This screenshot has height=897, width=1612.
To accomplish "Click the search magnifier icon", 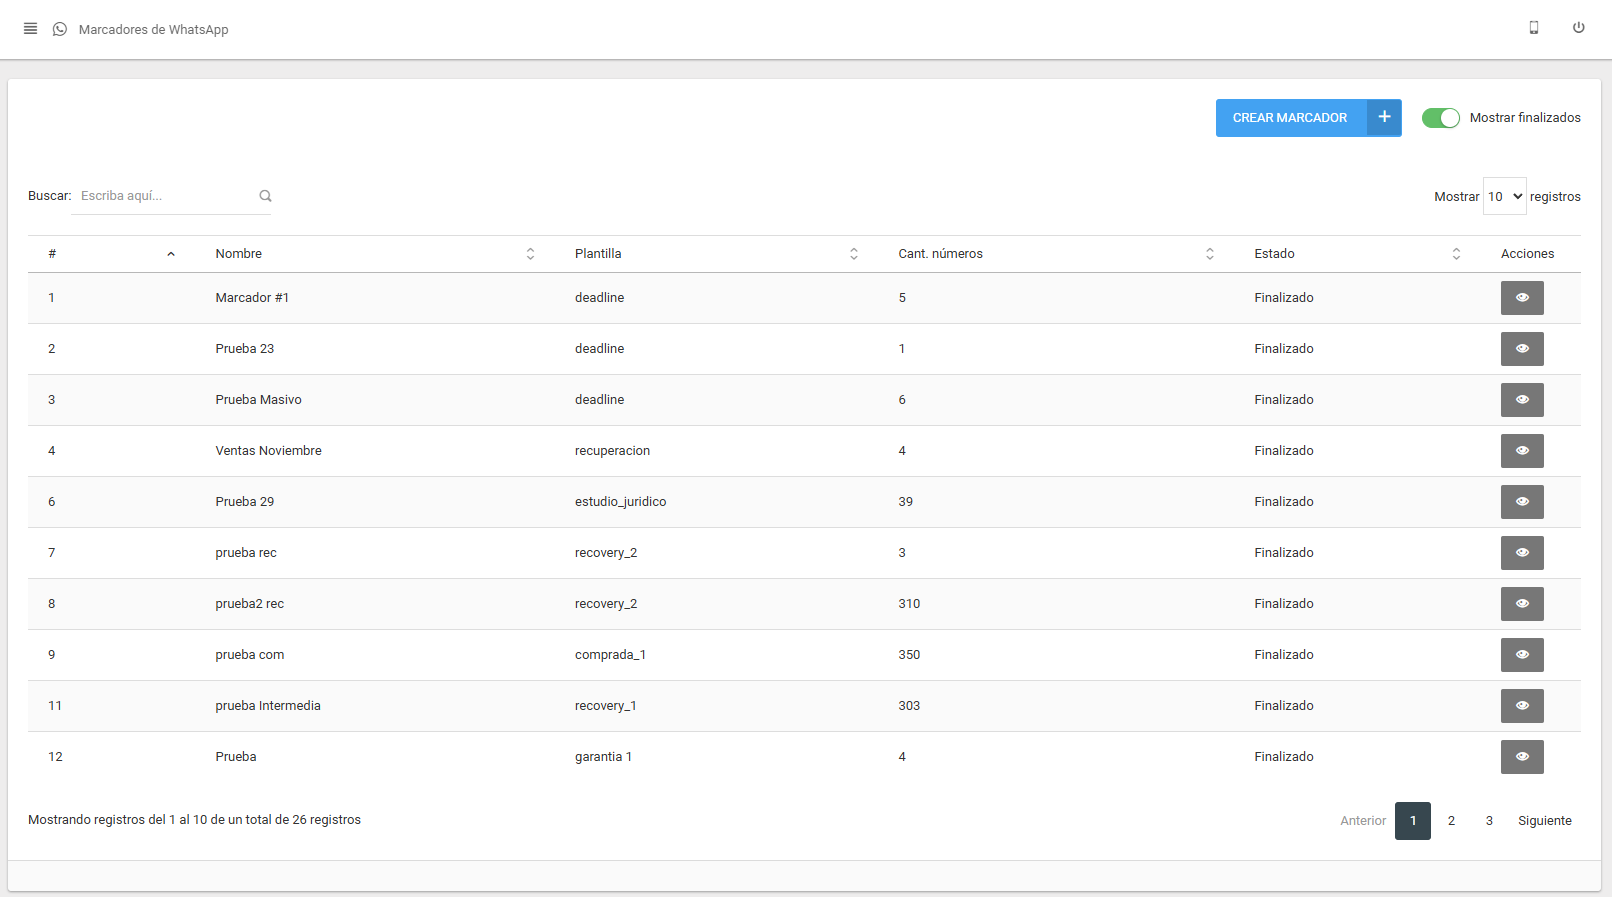I will pos(265,196).
